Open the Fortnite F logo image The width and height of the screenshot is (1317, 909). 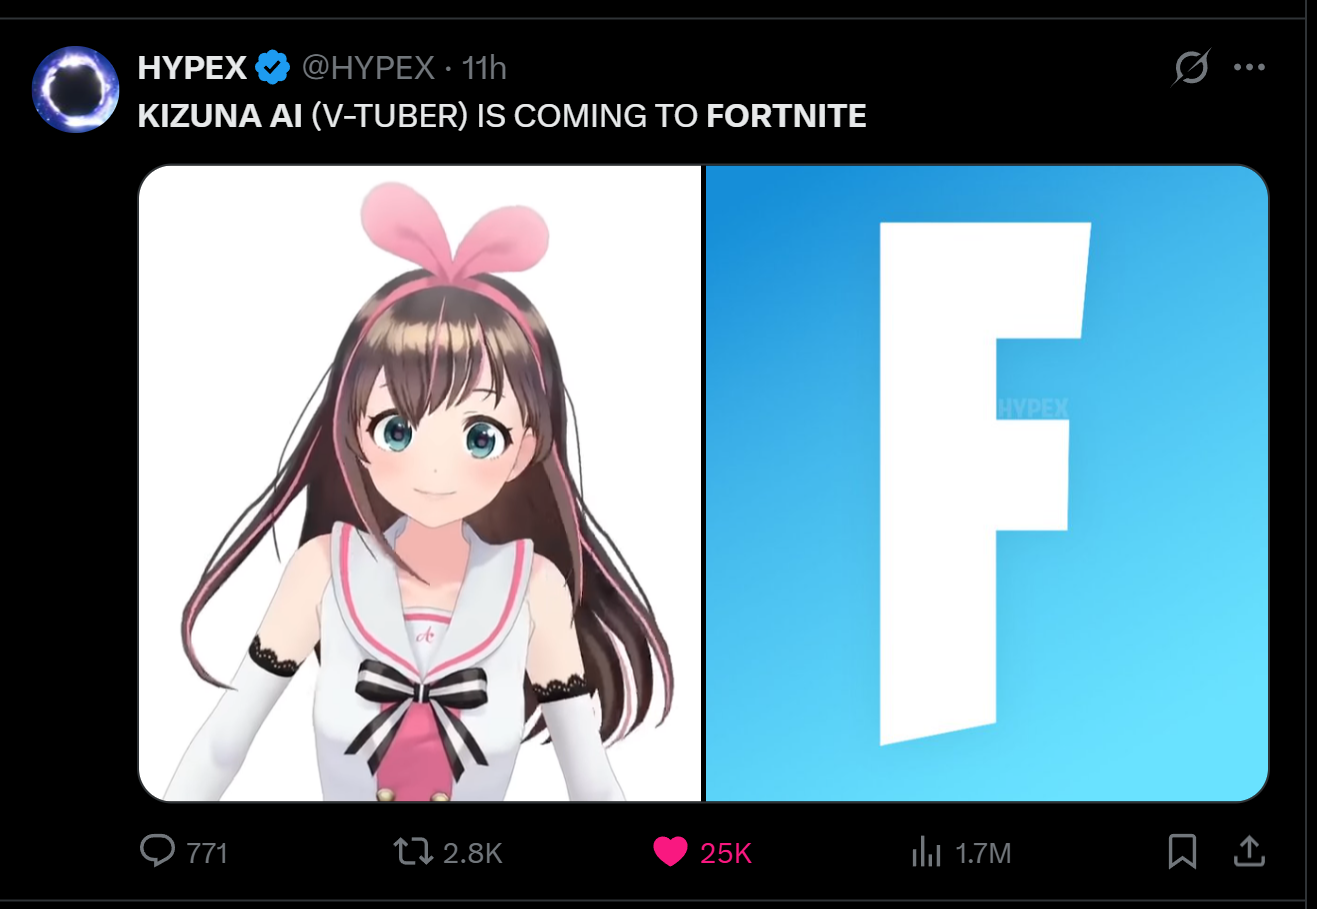click(987, 483)
